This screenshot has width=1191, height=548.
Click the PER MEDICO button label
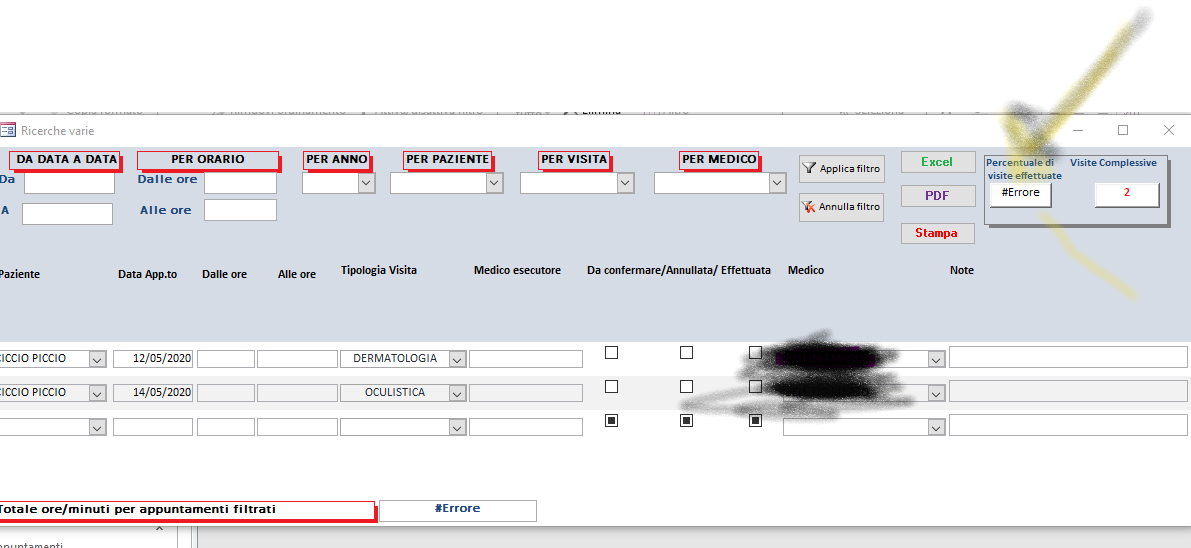pos(719,160)
